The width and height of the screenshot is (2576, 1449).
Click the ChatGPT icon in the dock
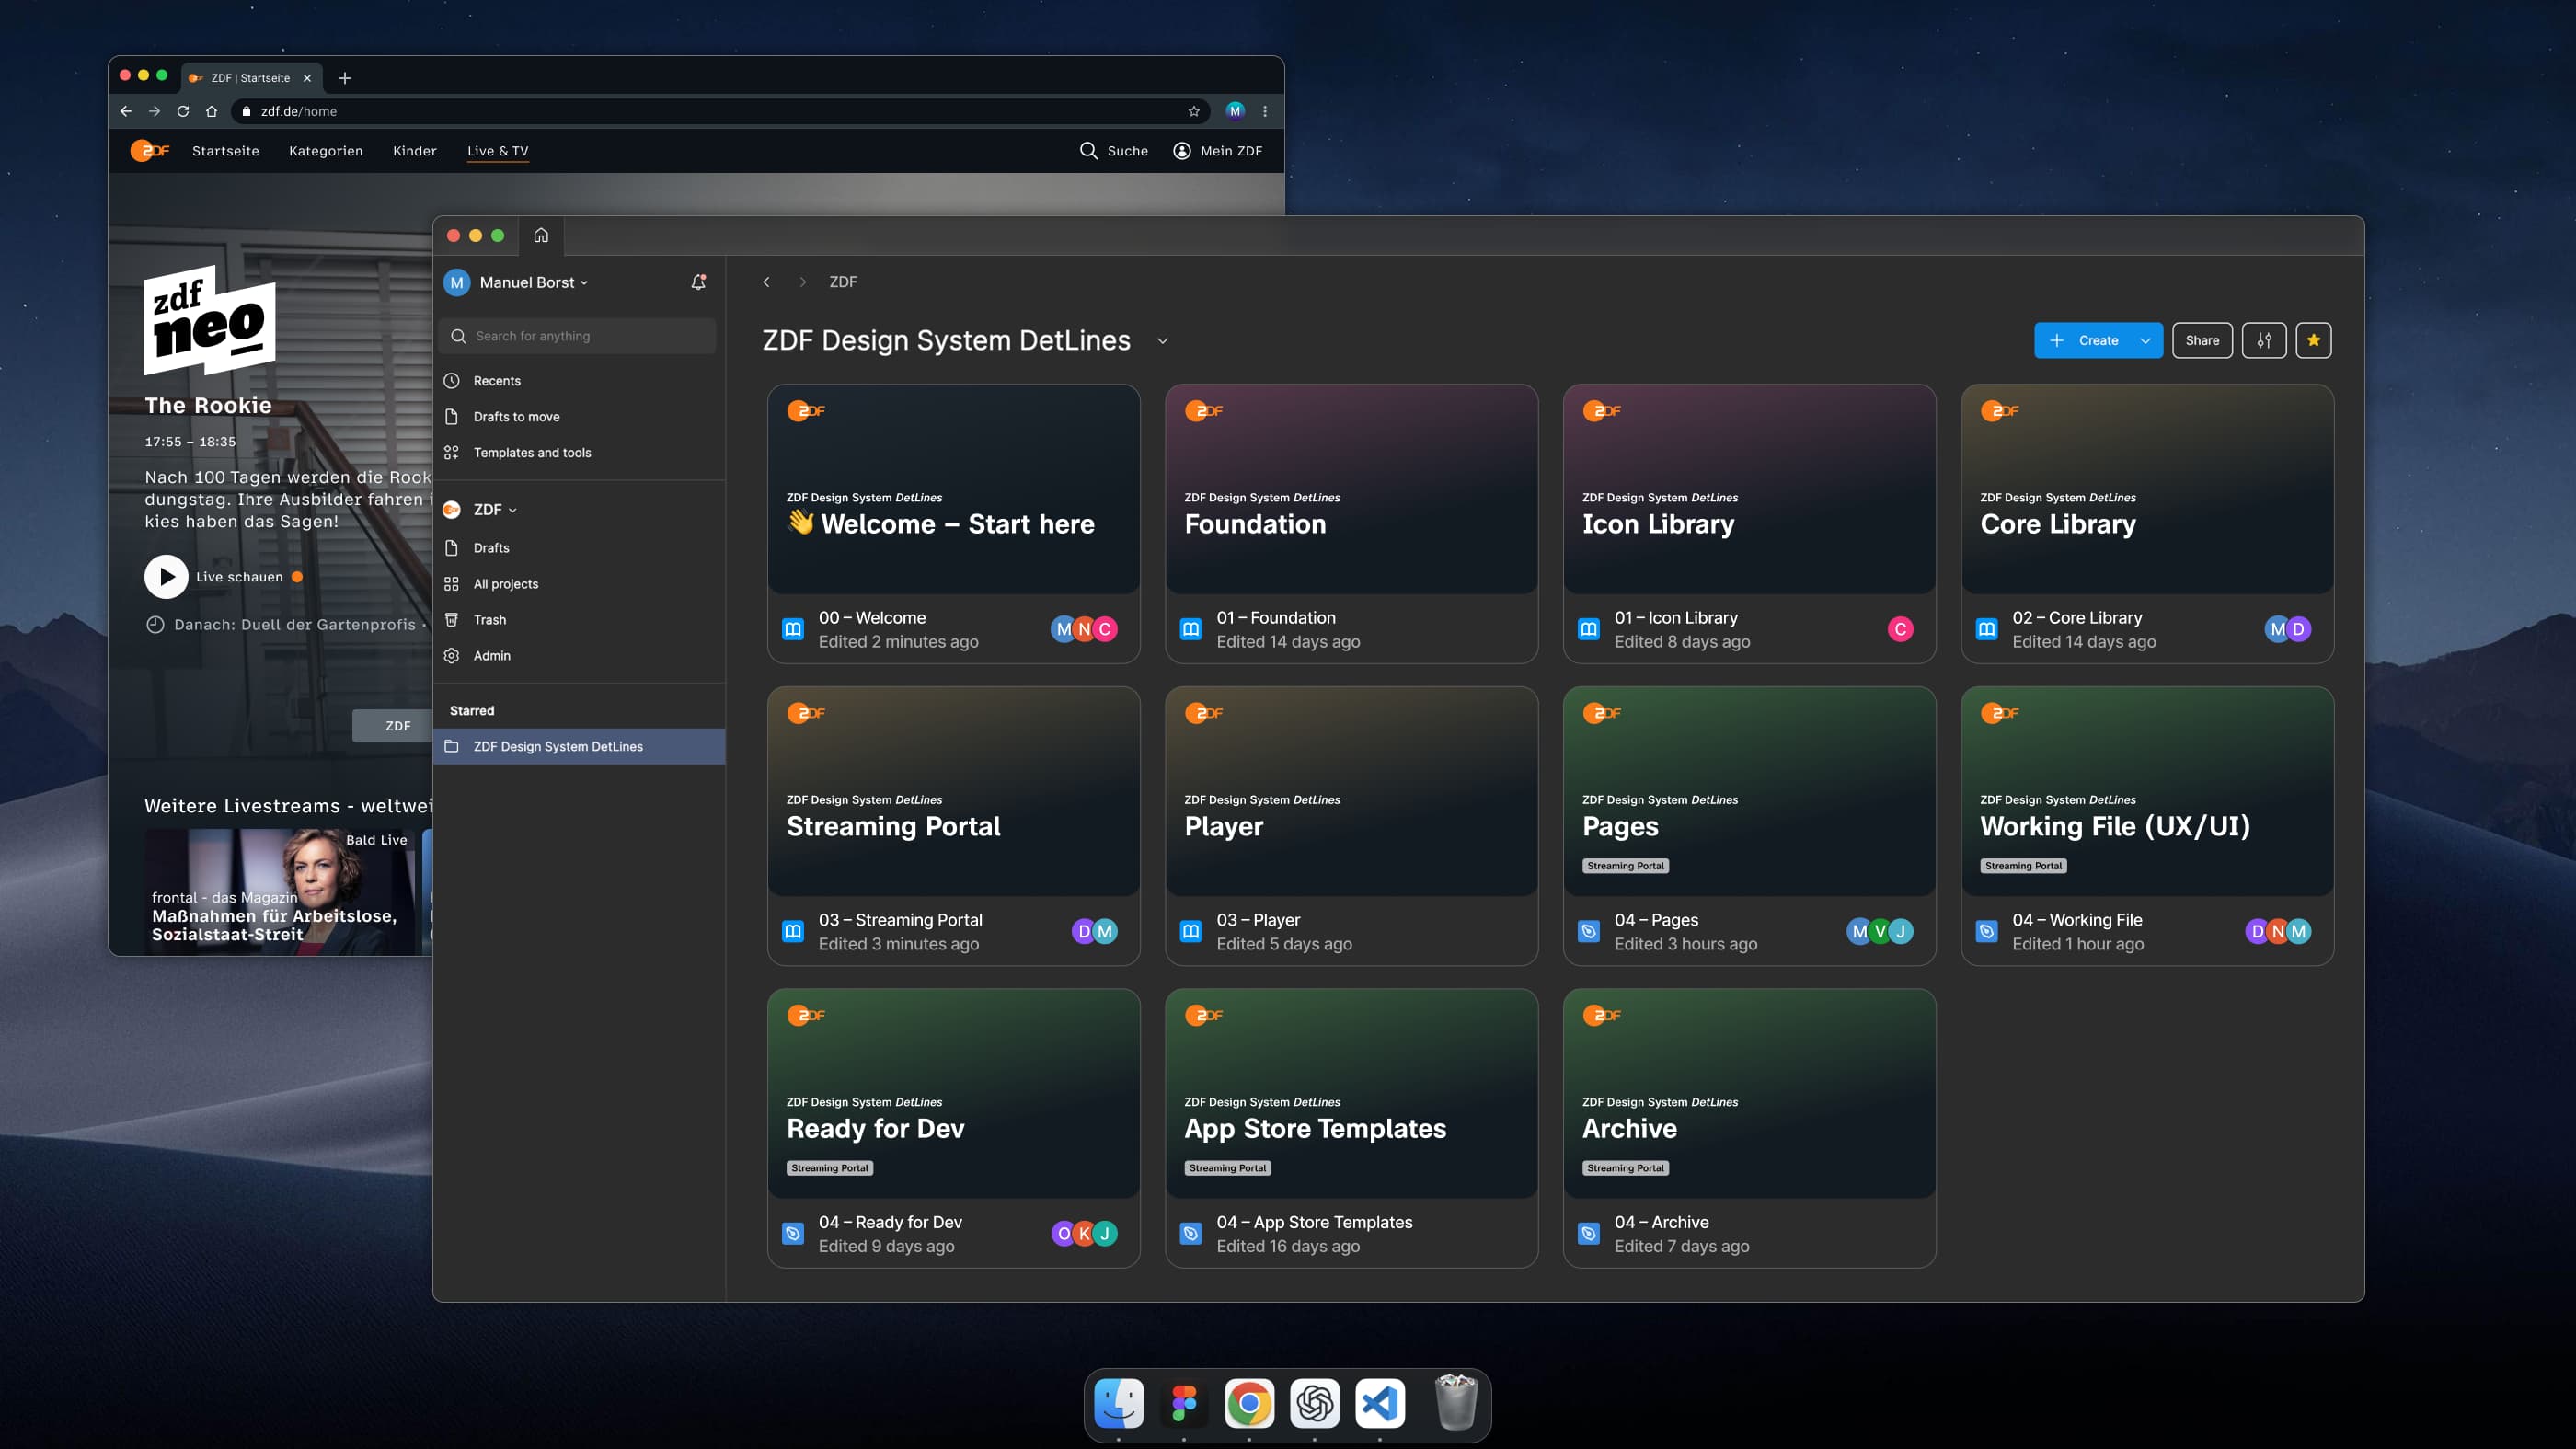(1314, 1404)
